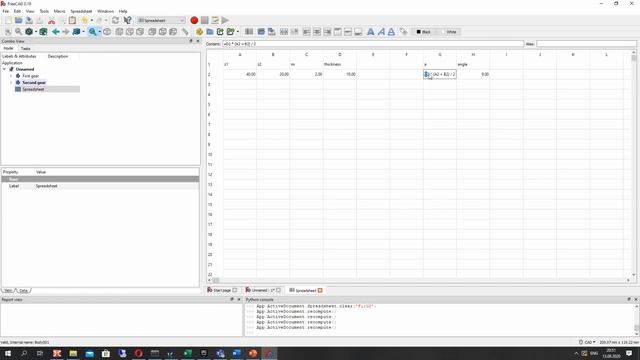Click the Execute macro play icon
The image size is (640, 360).
225,20
